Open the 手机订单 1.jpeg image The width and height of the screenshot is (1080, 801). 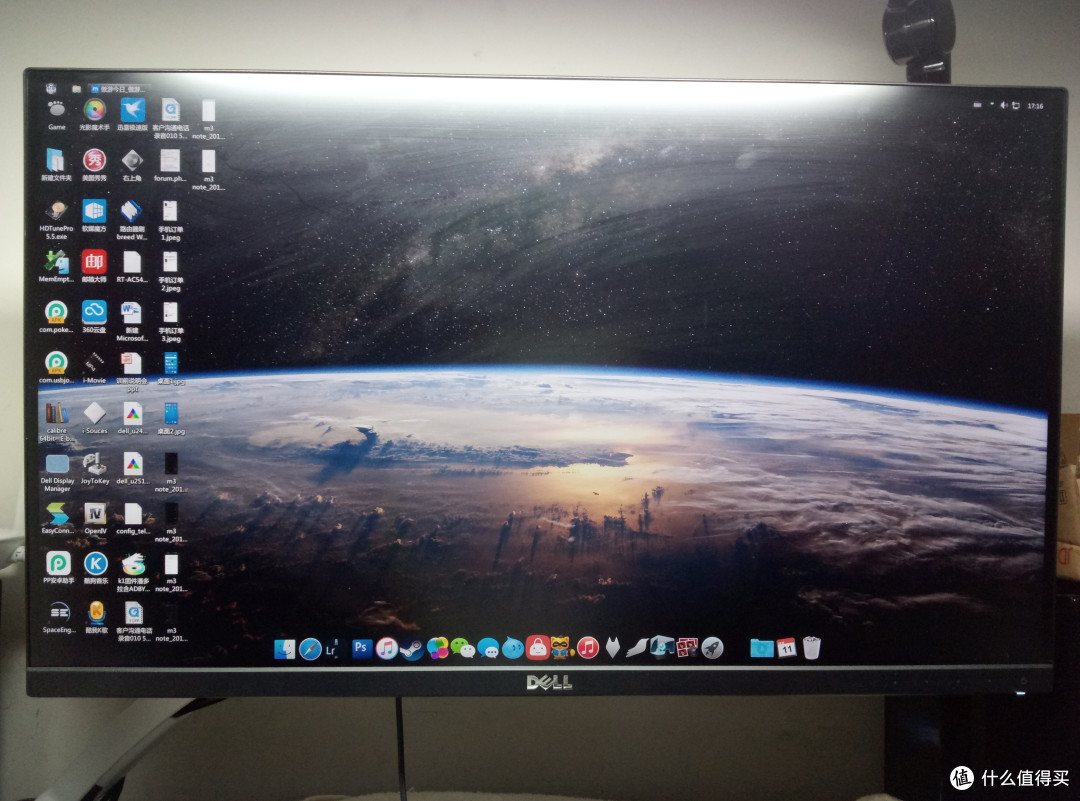pos(170,220)
